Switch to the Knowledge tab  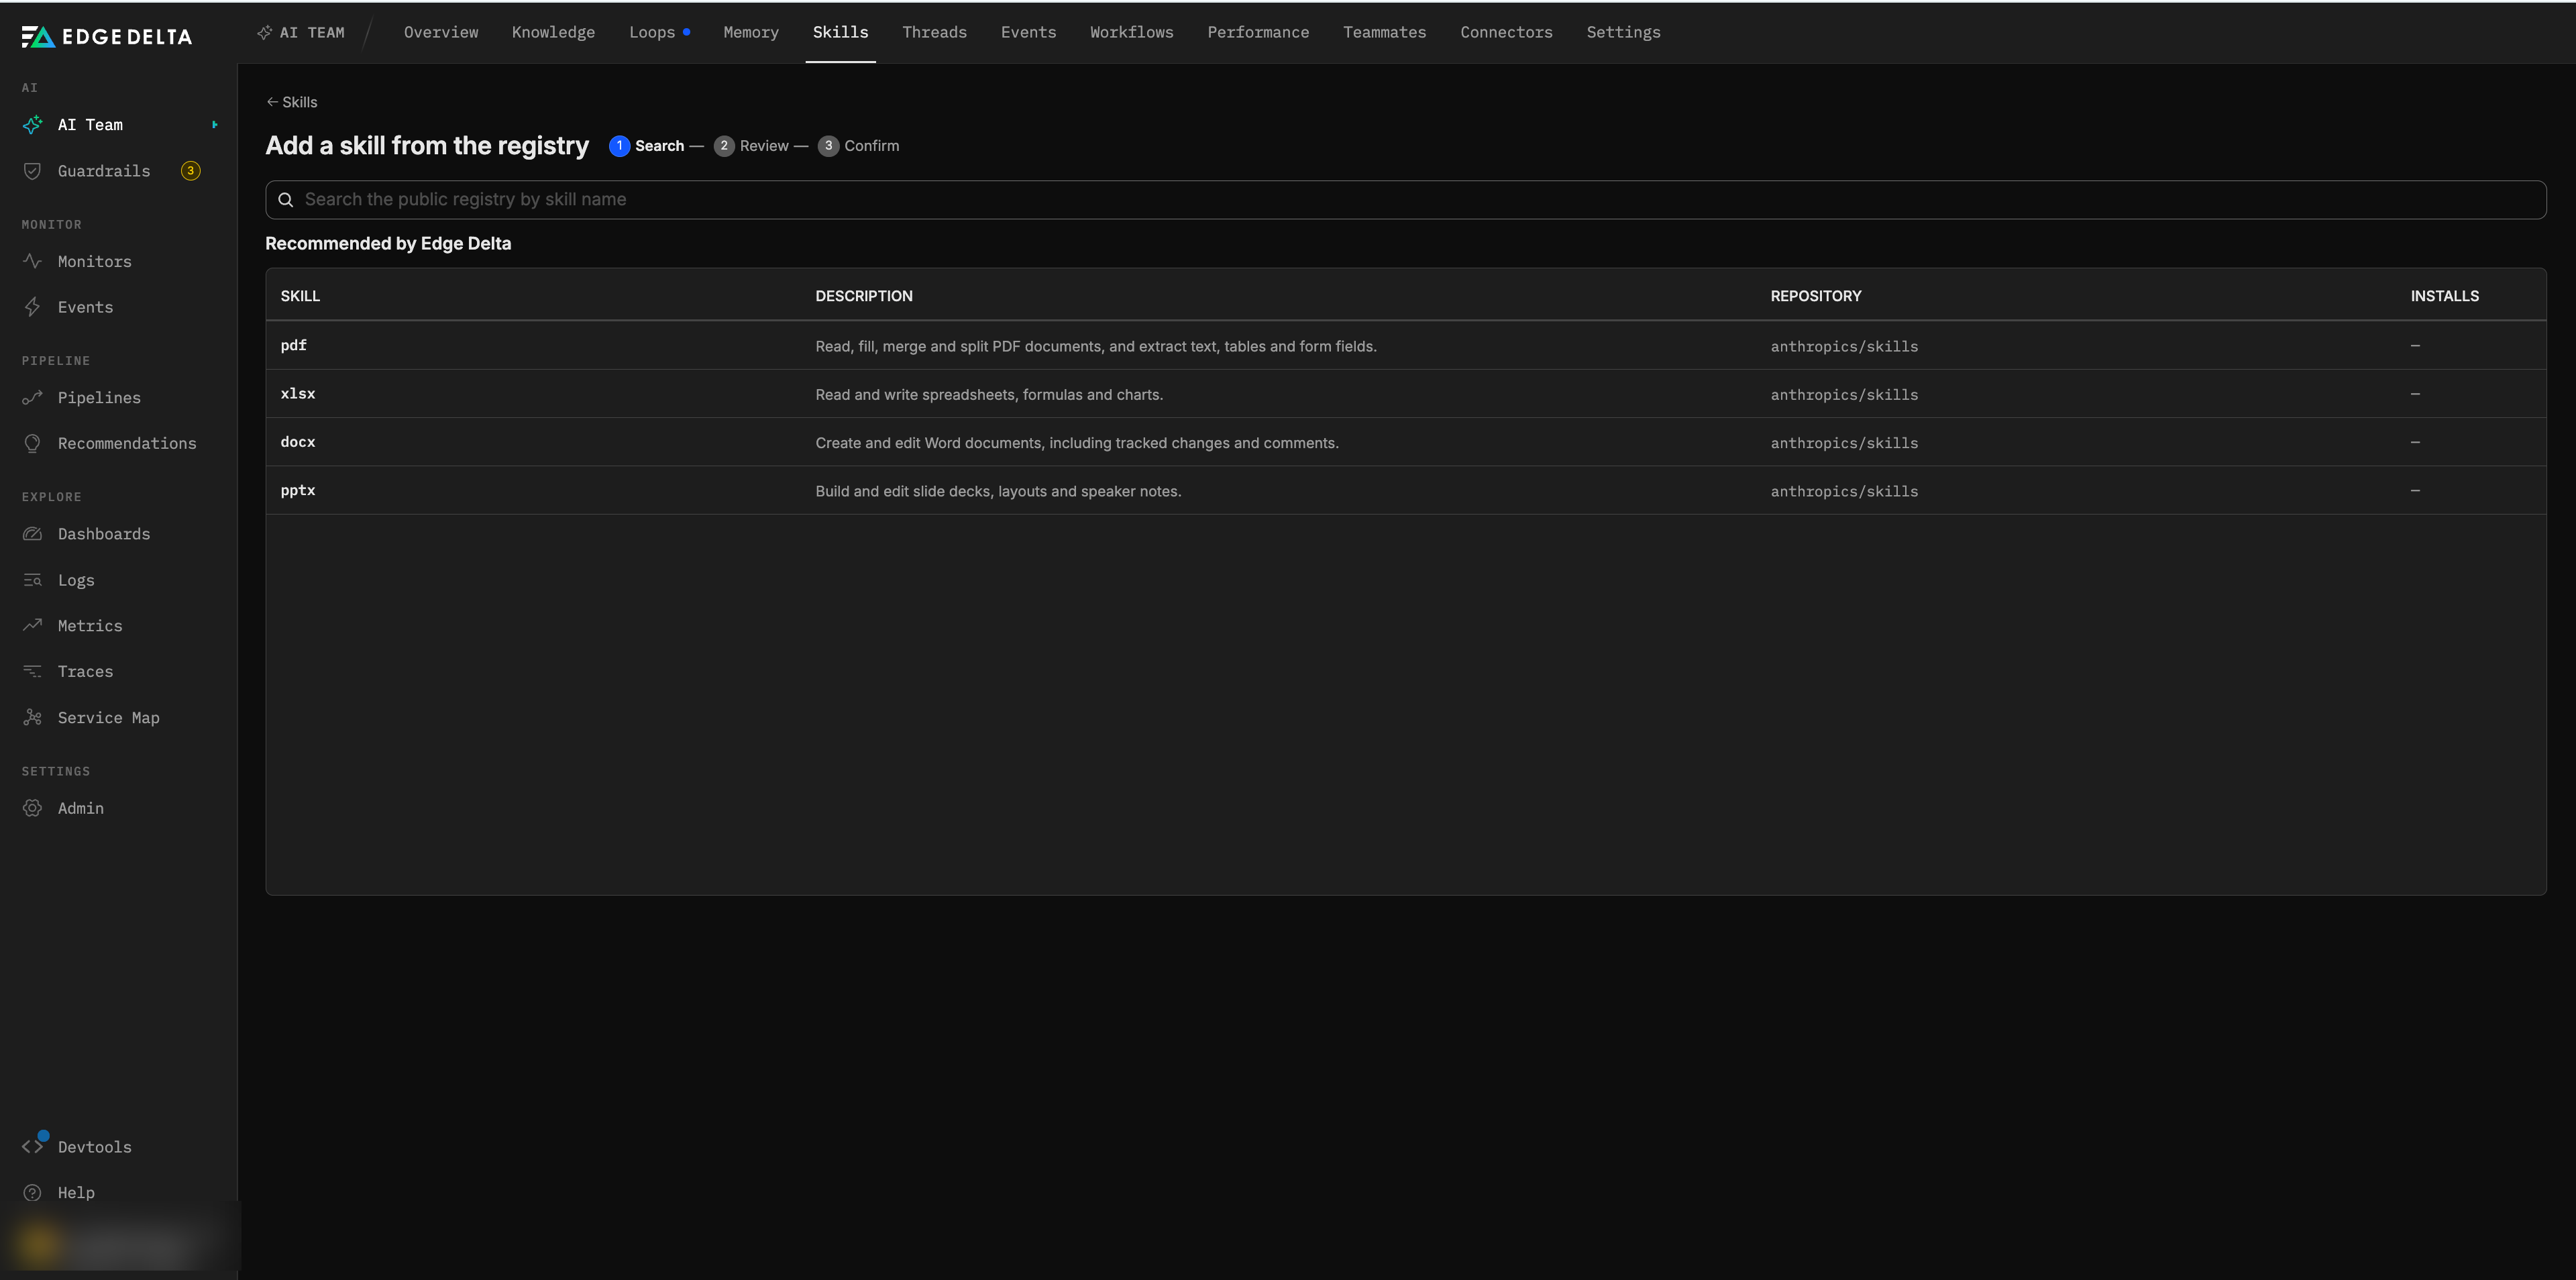[553, 32]
